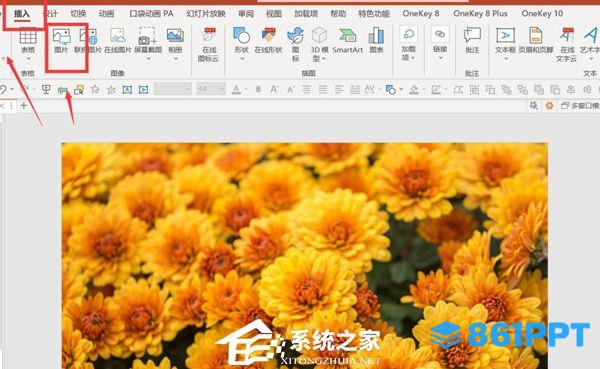
Task: Open the undo history dropdown arrow
Action: [12, 90]
